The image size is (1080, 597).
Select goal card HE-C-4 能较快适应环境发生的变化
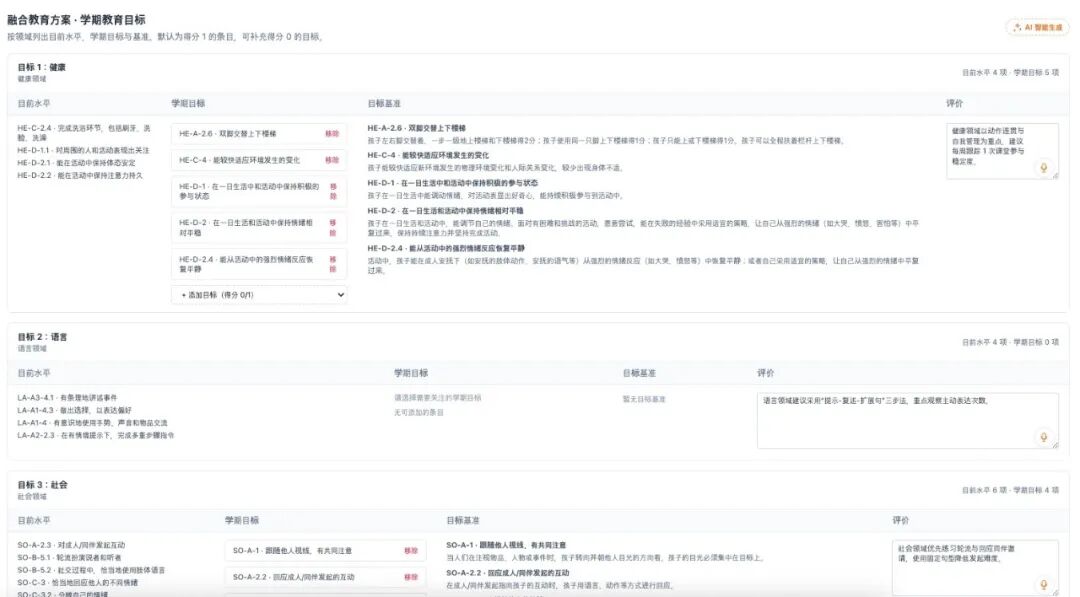click(259, 160)
